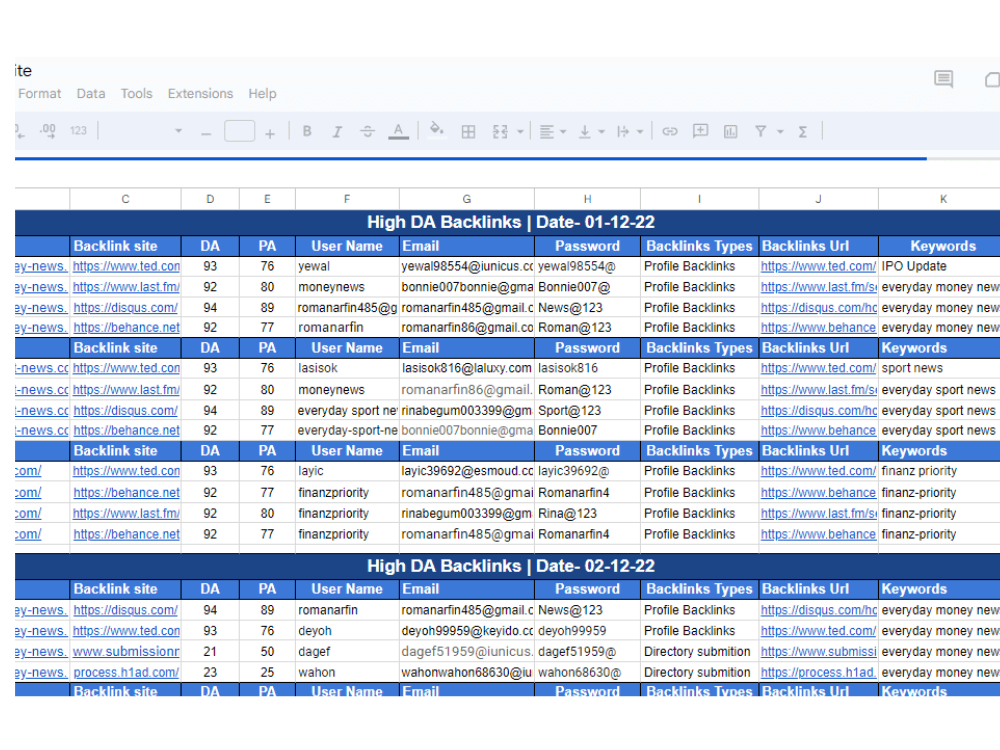Image resolution: width=1000 pixels, height=750 pixels.
Task: Click the create filter icon
Action: (760, 131)
